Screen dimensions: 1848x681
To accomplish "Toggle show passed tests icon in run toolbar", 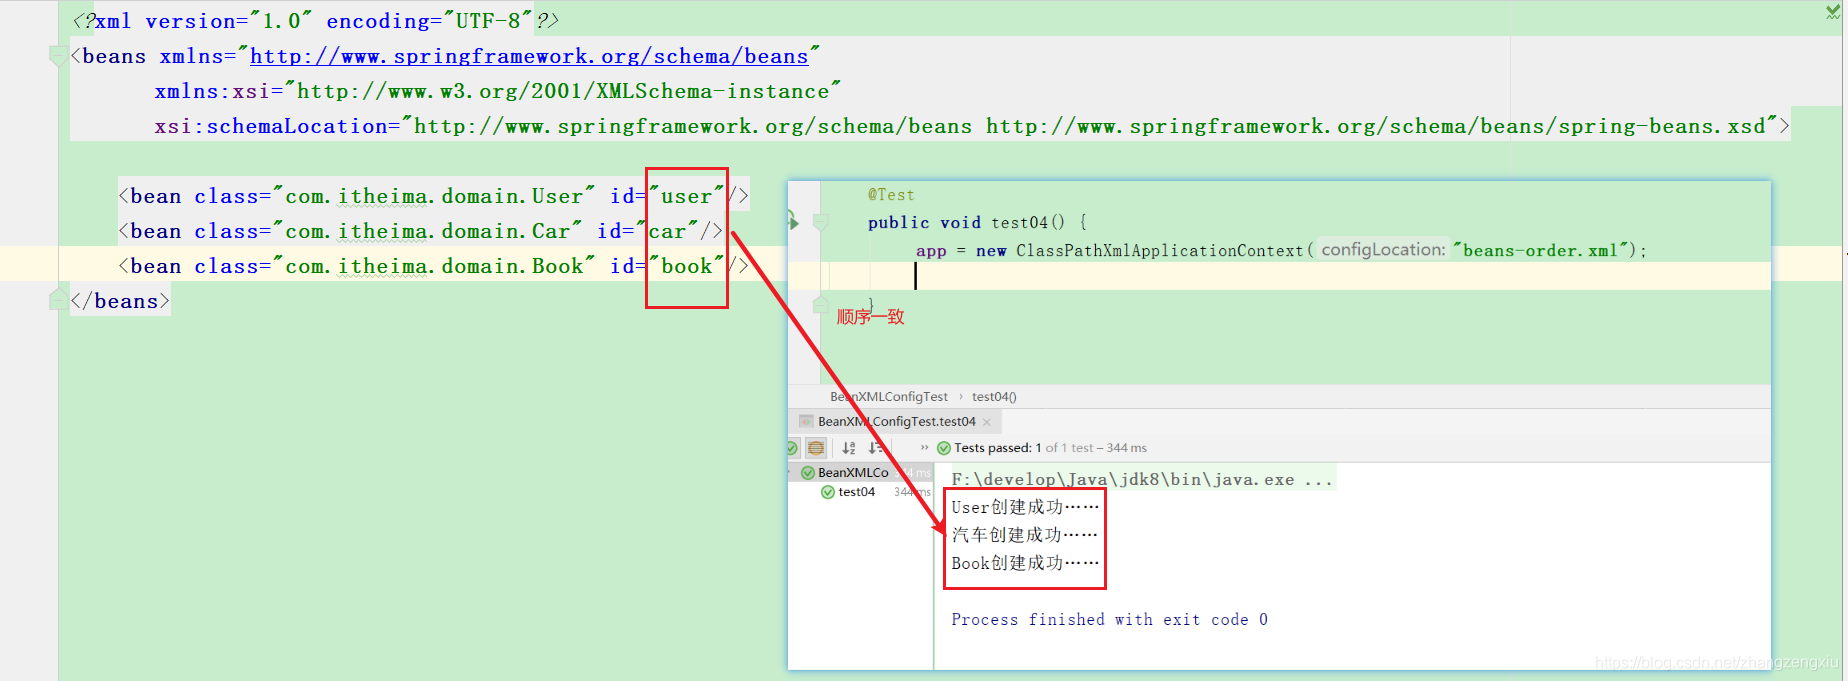I will 792,448.
